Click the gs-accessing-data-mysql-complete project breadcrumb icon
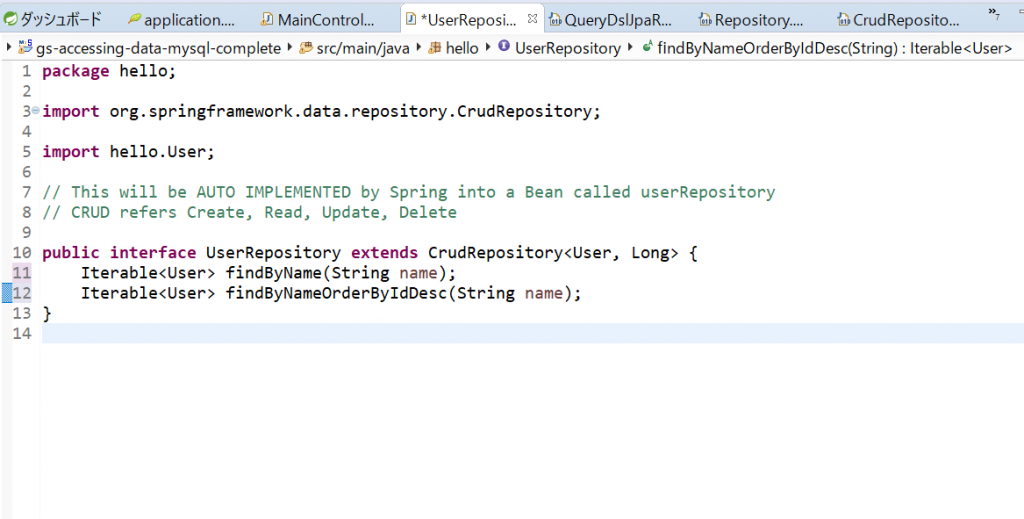 pyautogui.click(x=25, y=48)
